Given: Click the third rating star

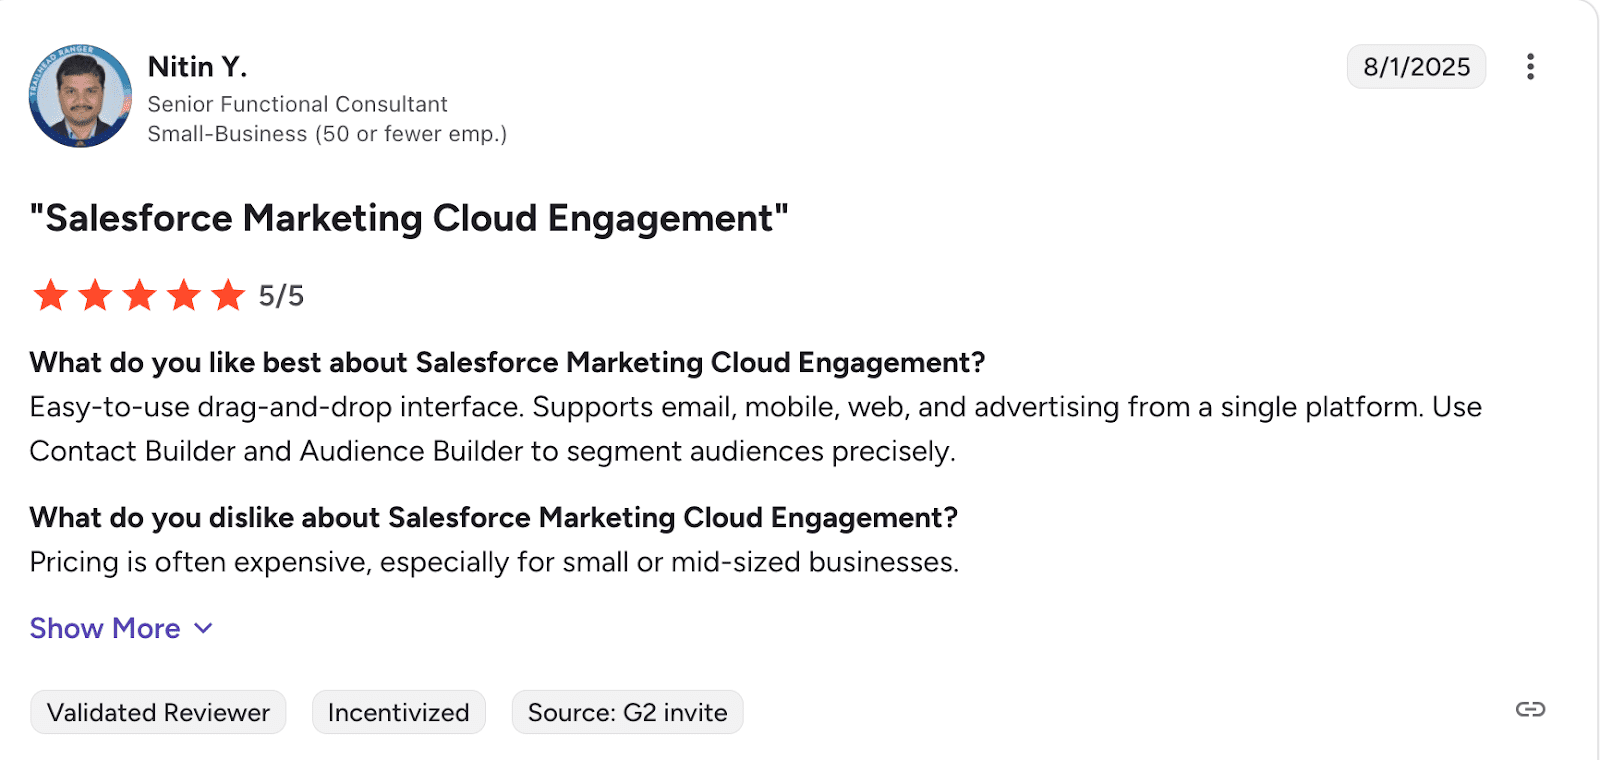Looking at the screenshot, I should pyautogui.click(x=139, y=296).
